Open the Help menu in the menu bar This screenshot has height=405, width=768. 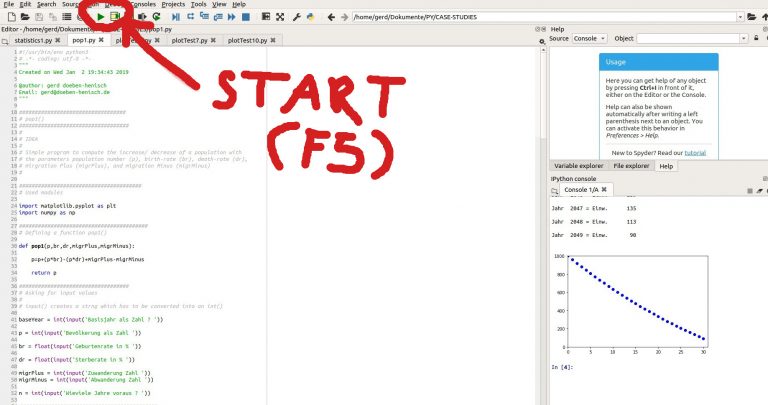239,4
